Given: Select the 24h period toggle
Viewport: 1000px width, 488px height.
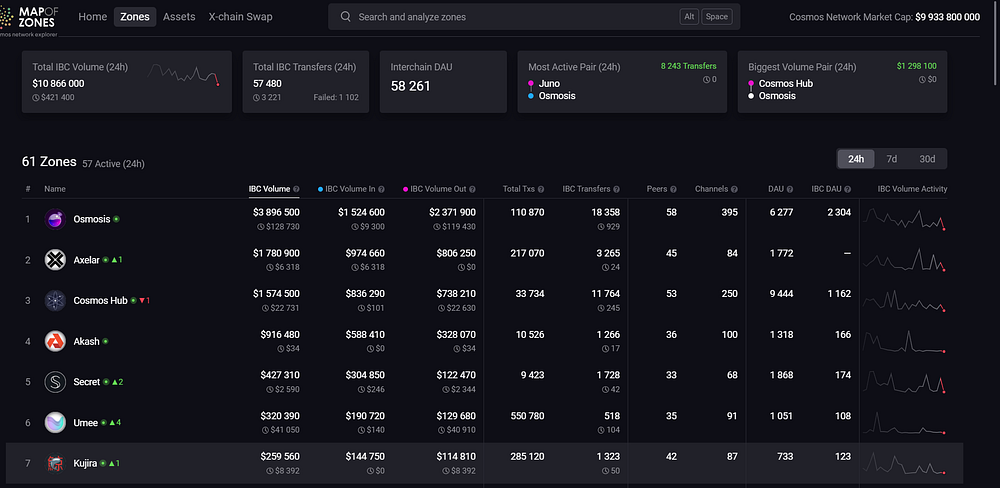Looking at the screenshot, I should [856, 159].
